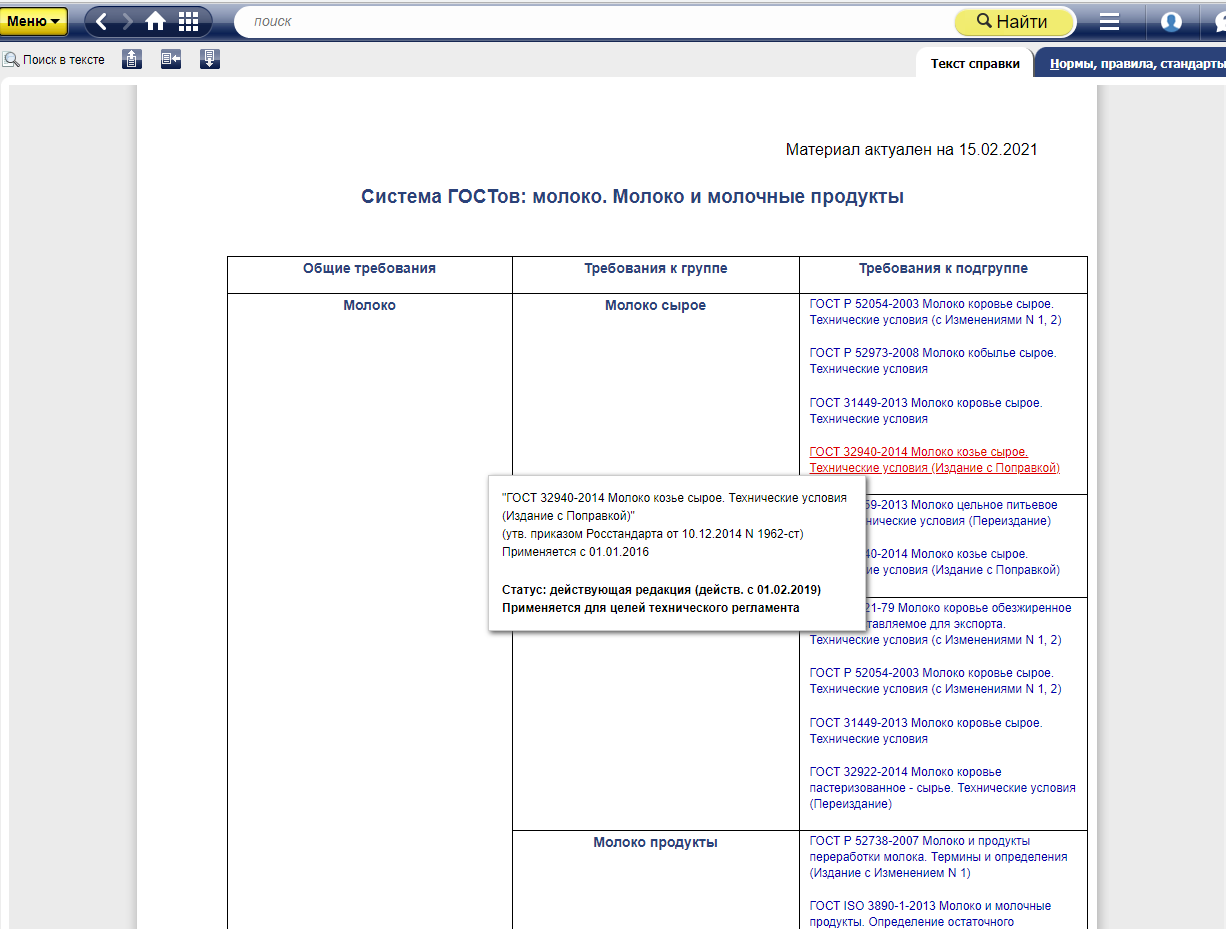Image resolution: width=1226 pixels, height=929 pixels.
Task: Go to the home page icon
Action: click(x=155, y=21)
